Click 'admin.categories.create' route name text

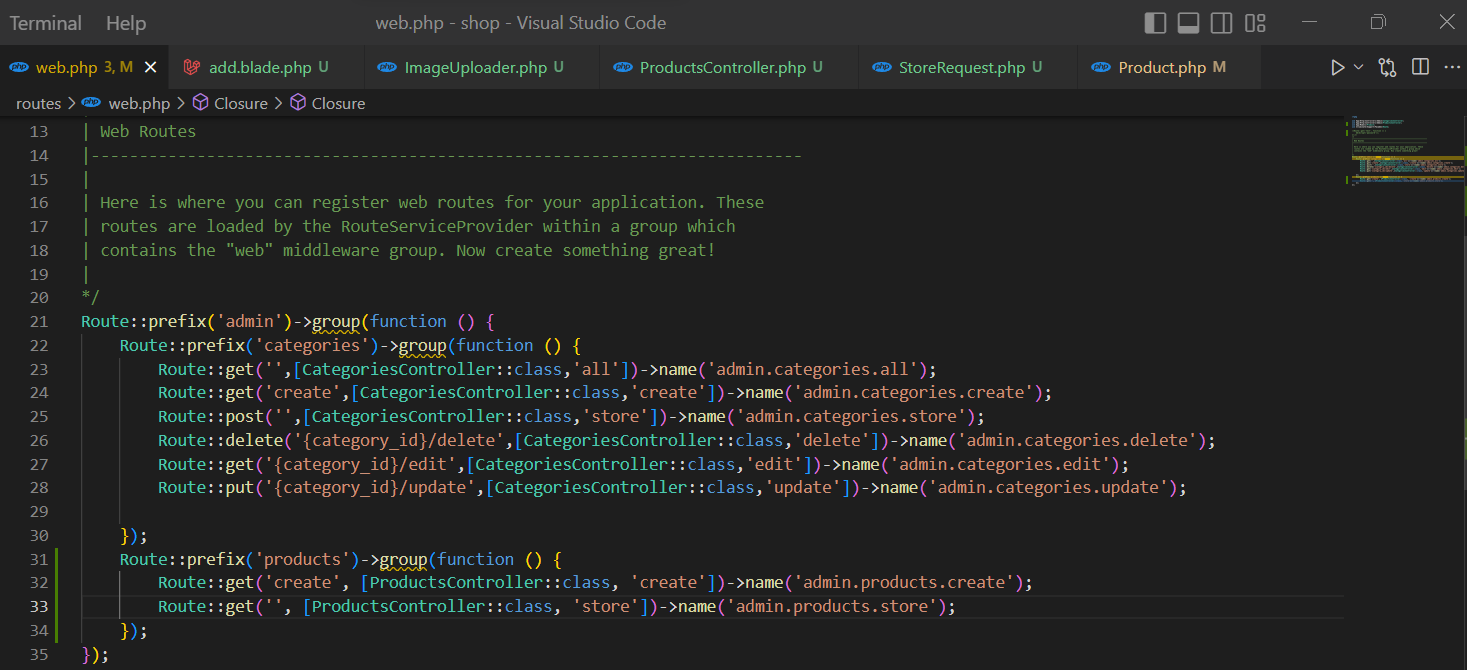tap(913, 393)
